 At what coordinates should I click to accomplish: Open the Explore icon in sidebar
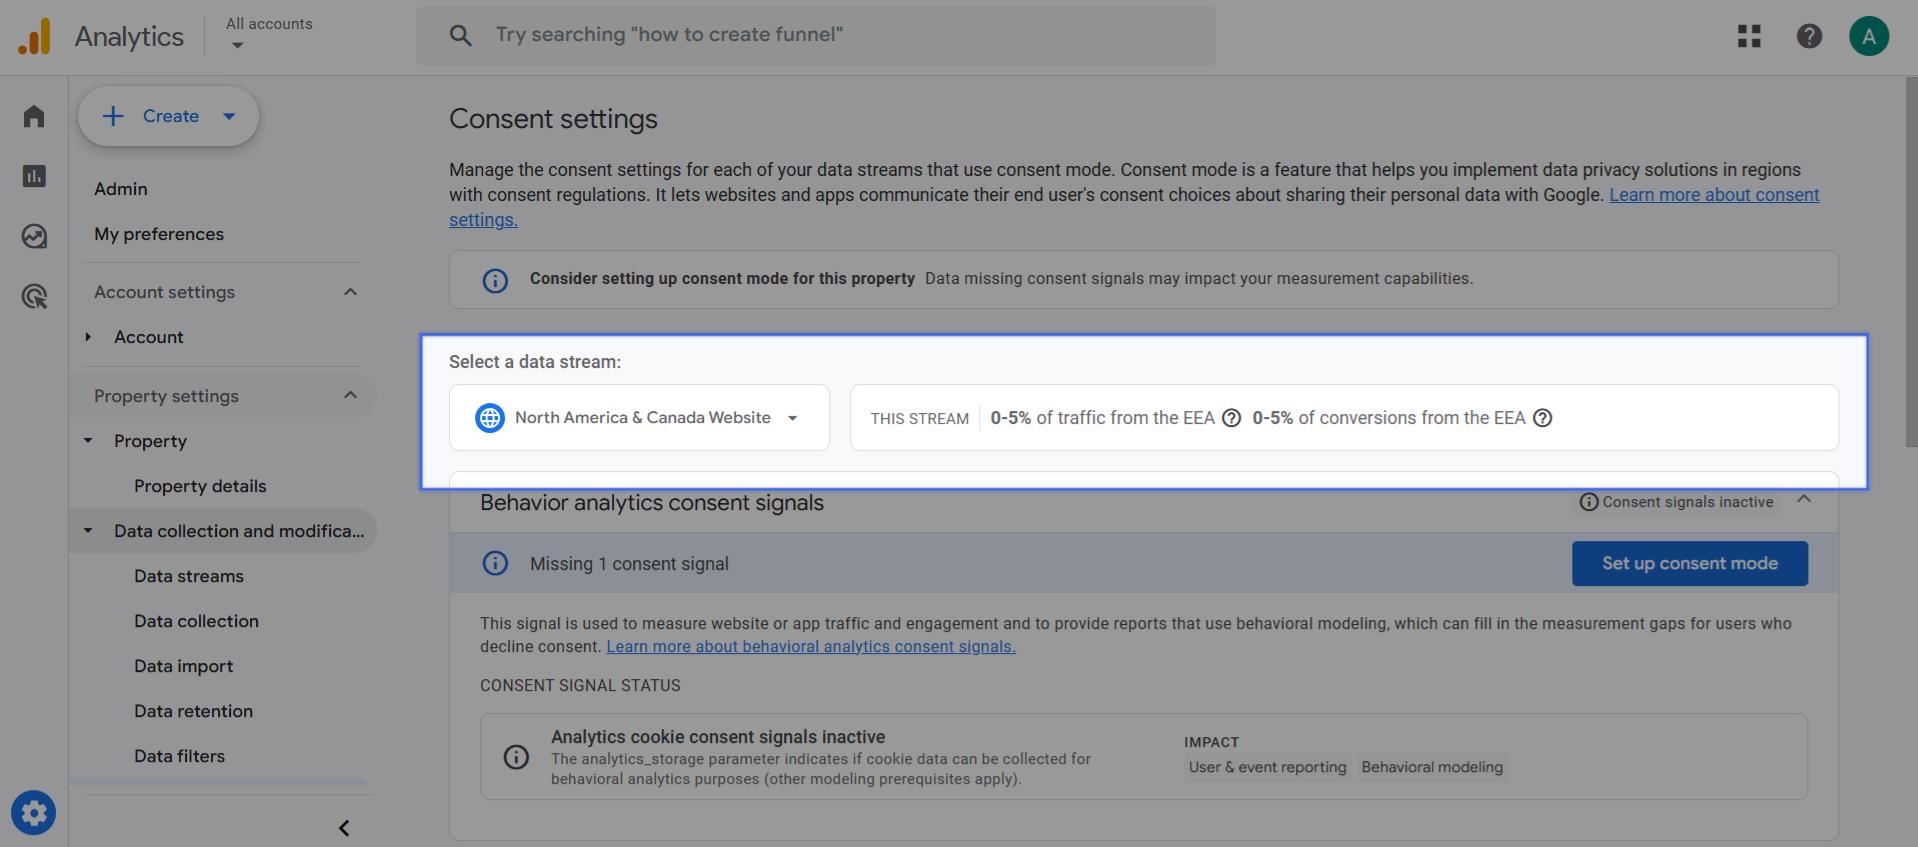click(34, 236)
